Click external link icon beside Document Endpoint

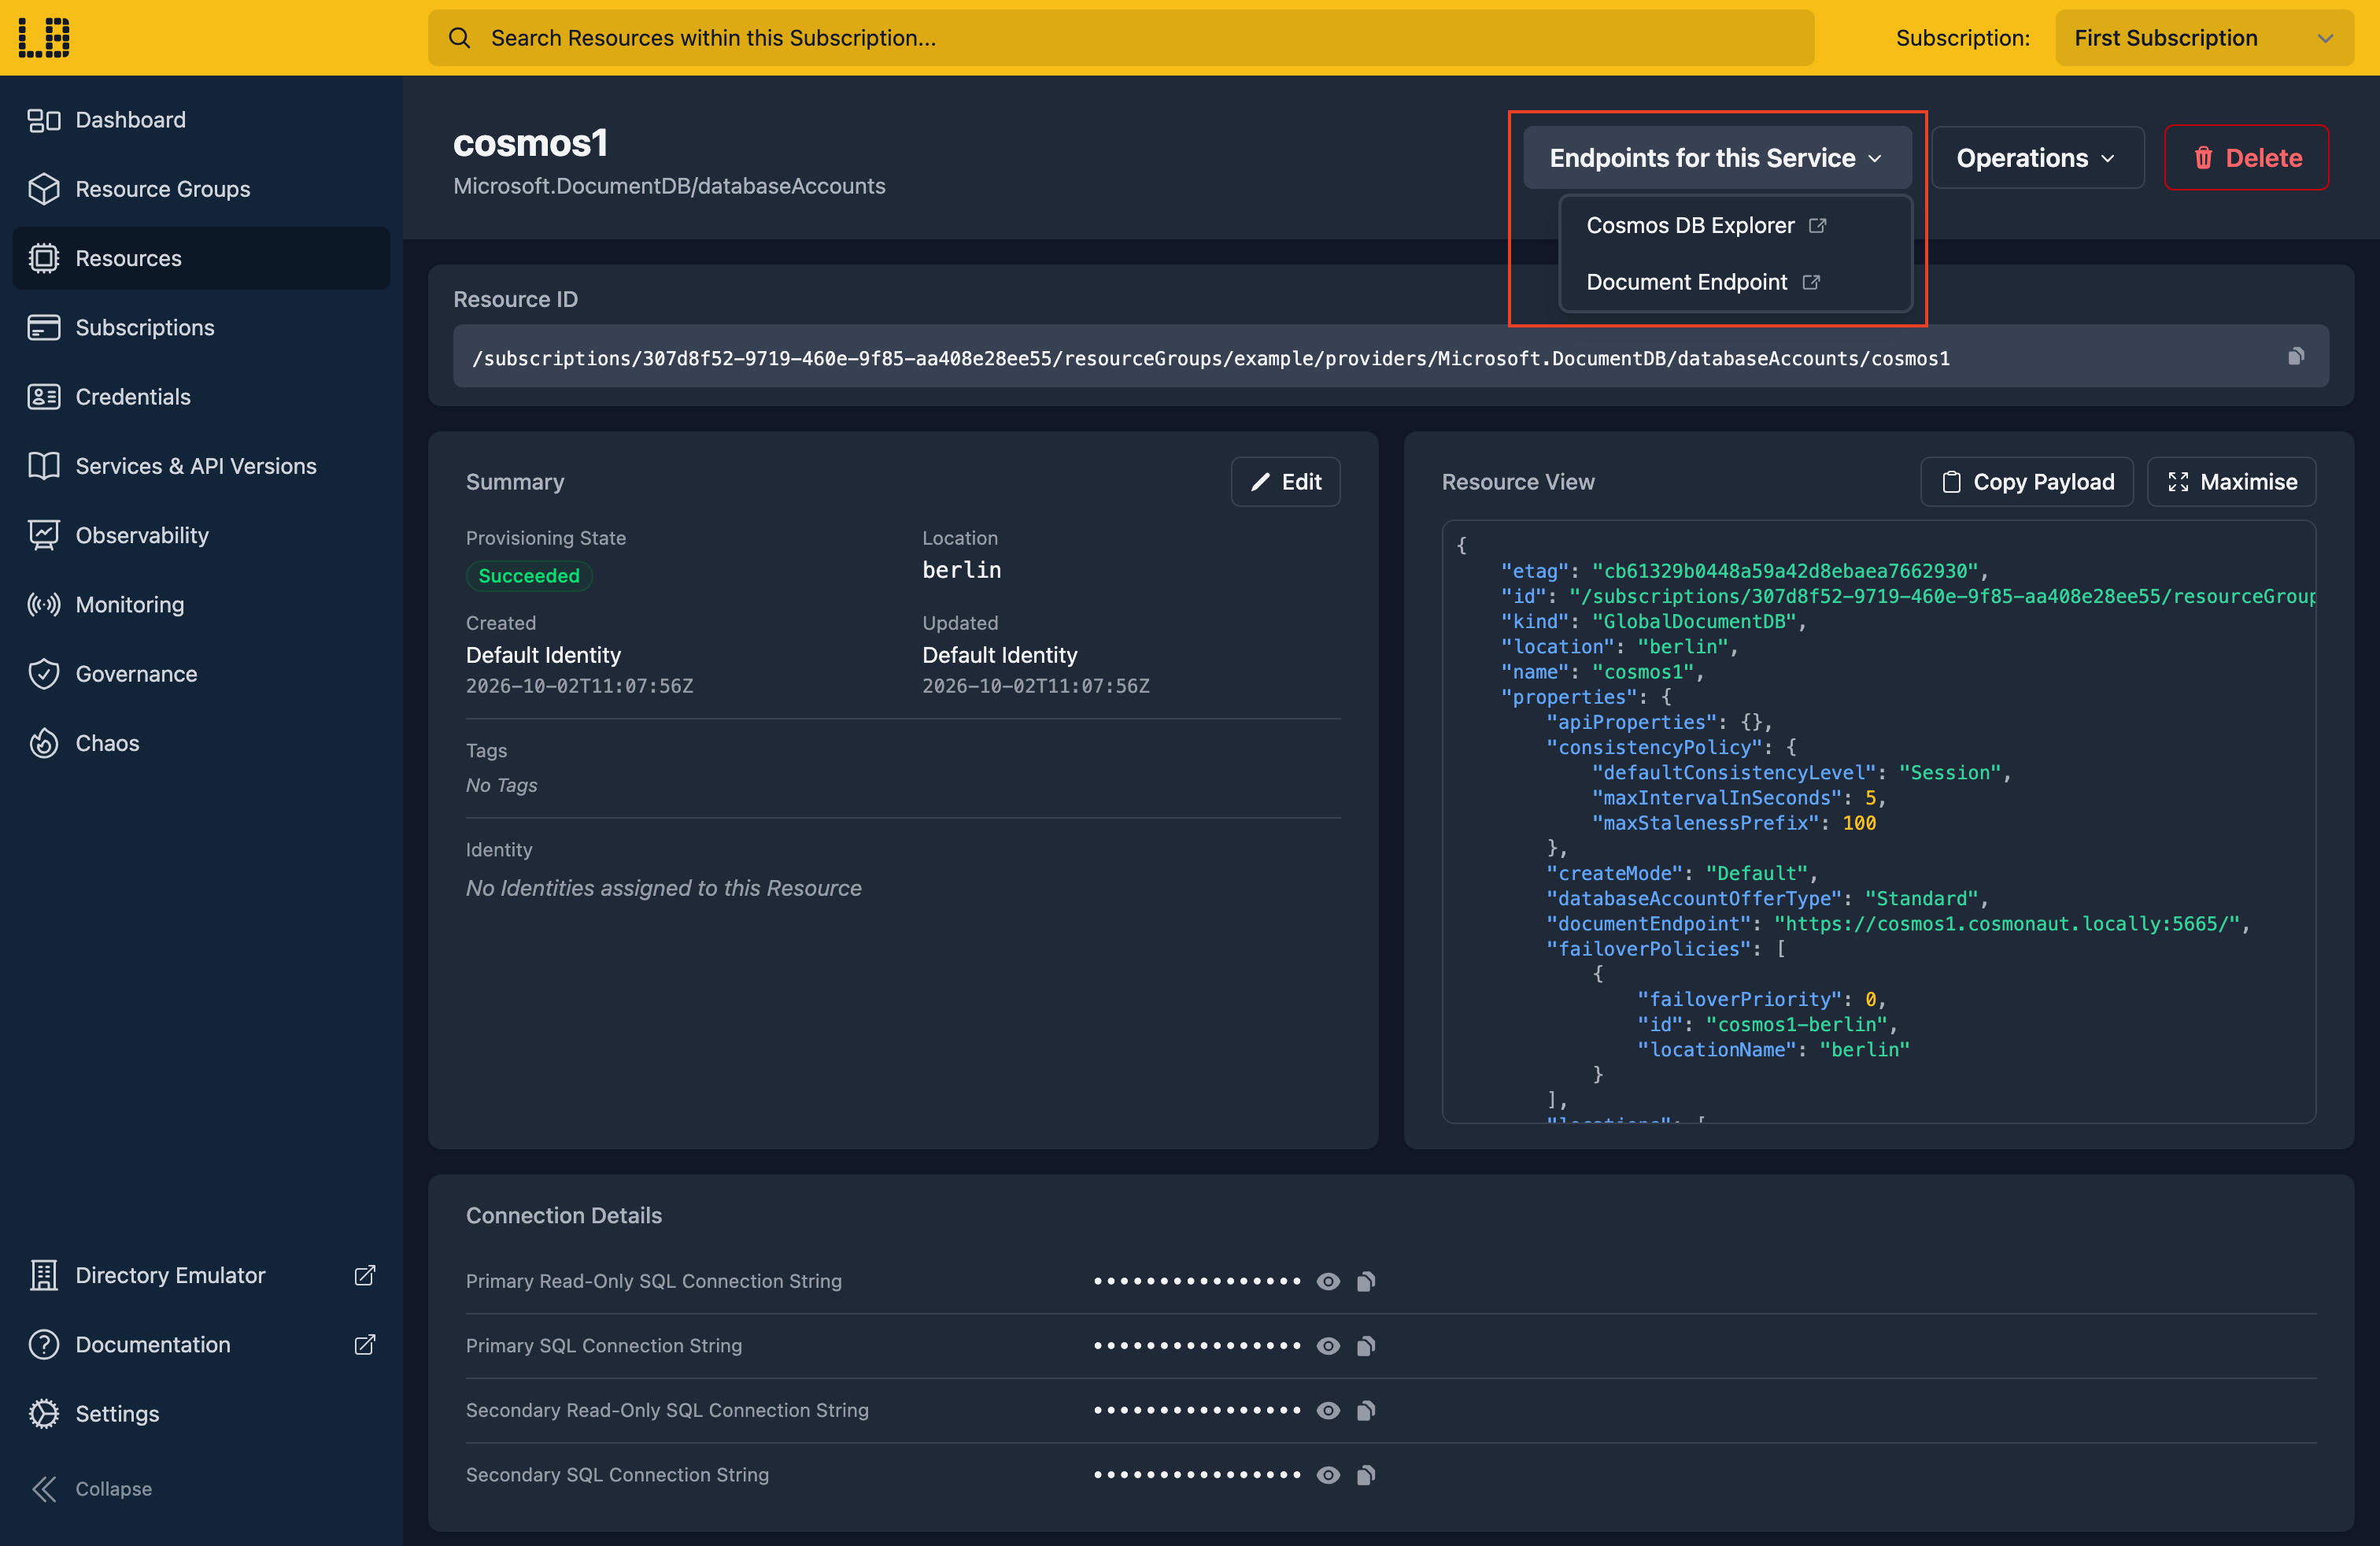(1811, 283)
